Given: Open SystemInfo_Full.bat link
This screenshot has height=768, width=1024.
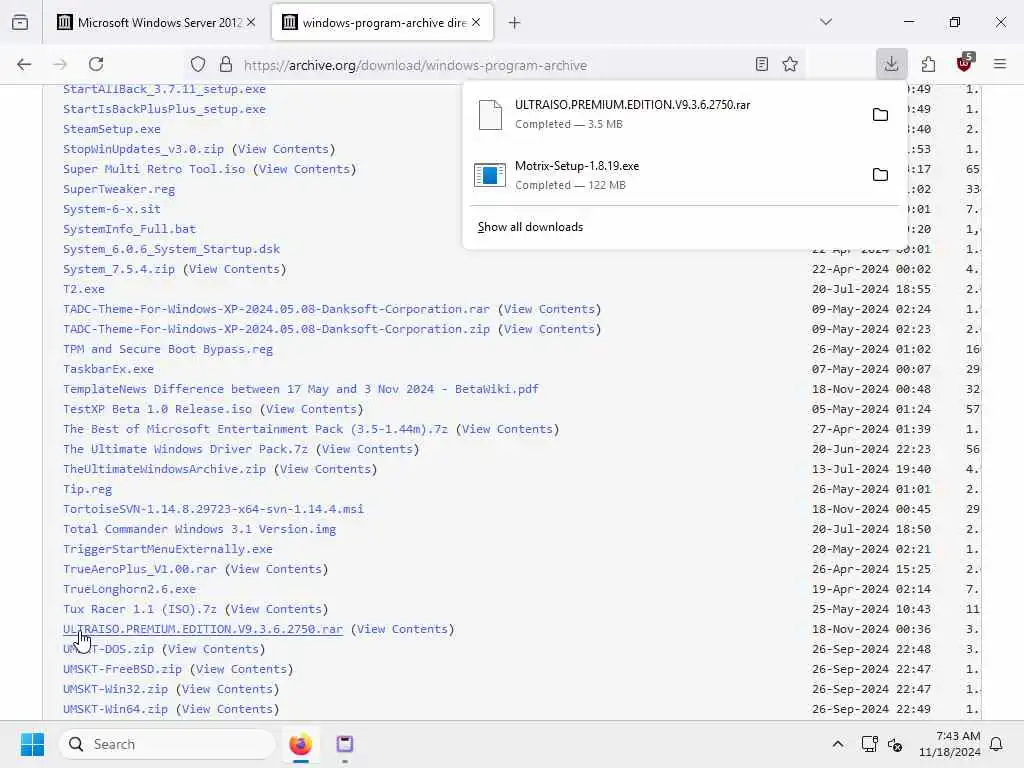Looking at the screenshot, I should (129, 229).
